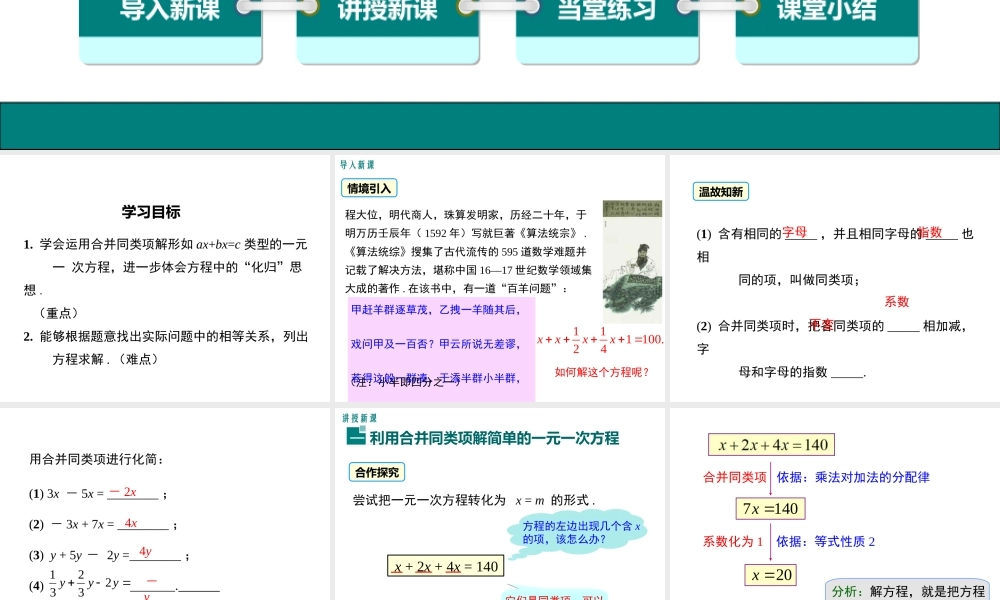Click the red answer 系数 in 温故知新
This screenshot has height=600, width=1000.
(x=897, y=302)
